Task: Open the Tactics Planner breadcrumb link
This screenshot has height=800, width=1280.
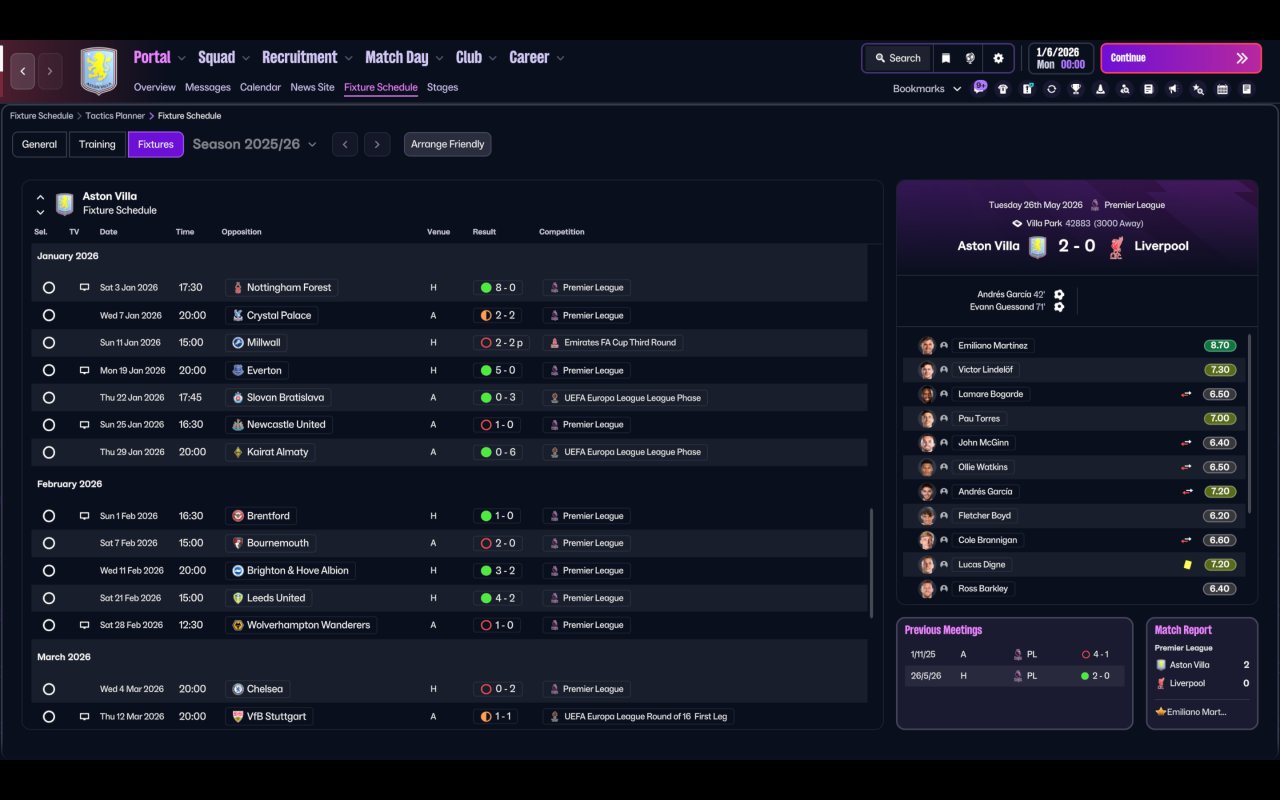Action: (115, 116)
